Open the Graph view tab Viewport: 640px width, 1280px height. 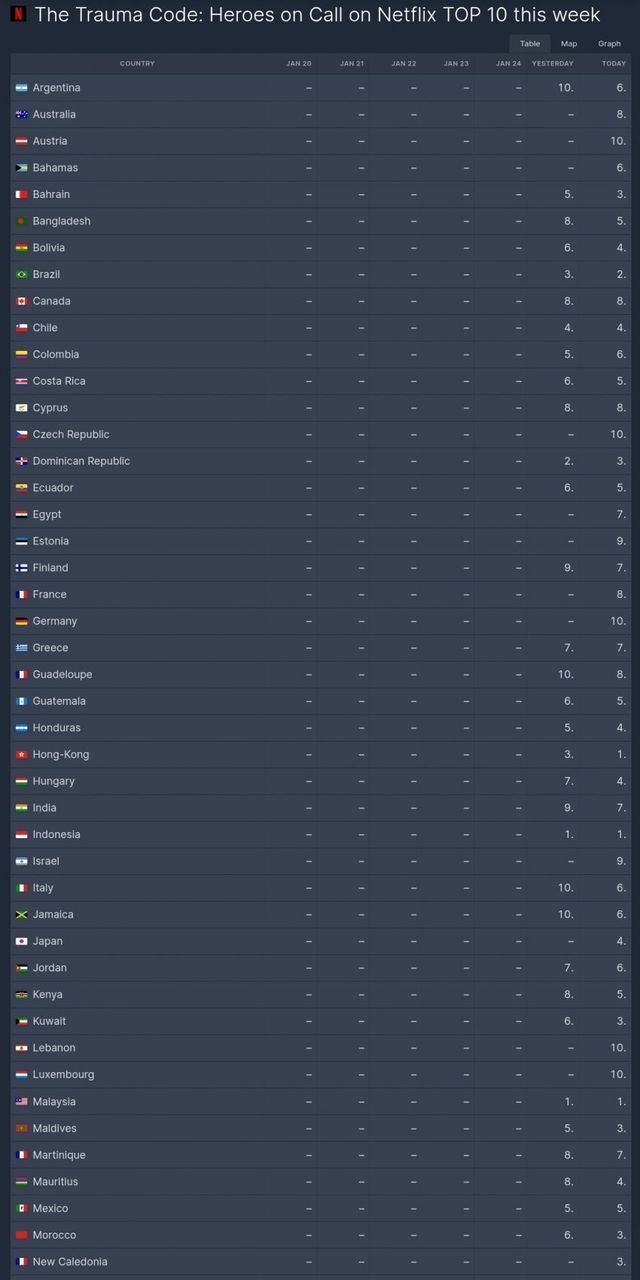(609, 44)
